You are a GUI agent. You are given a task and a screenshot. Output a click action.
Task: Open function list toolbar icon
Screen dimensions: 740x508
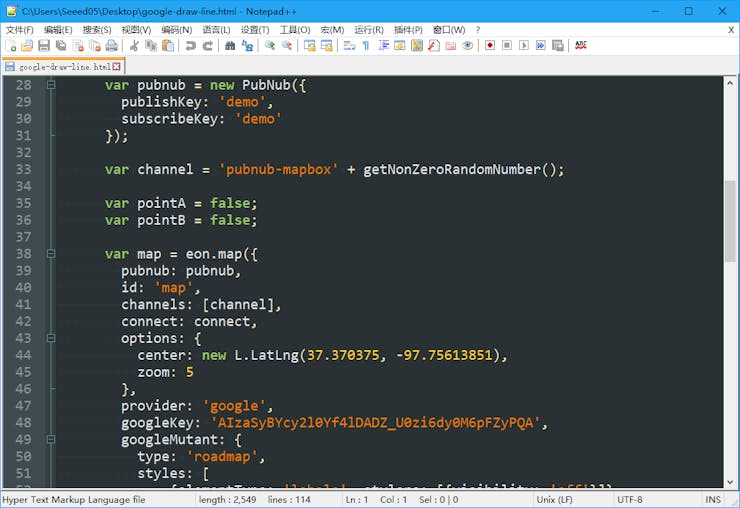[x=434, y=45]
